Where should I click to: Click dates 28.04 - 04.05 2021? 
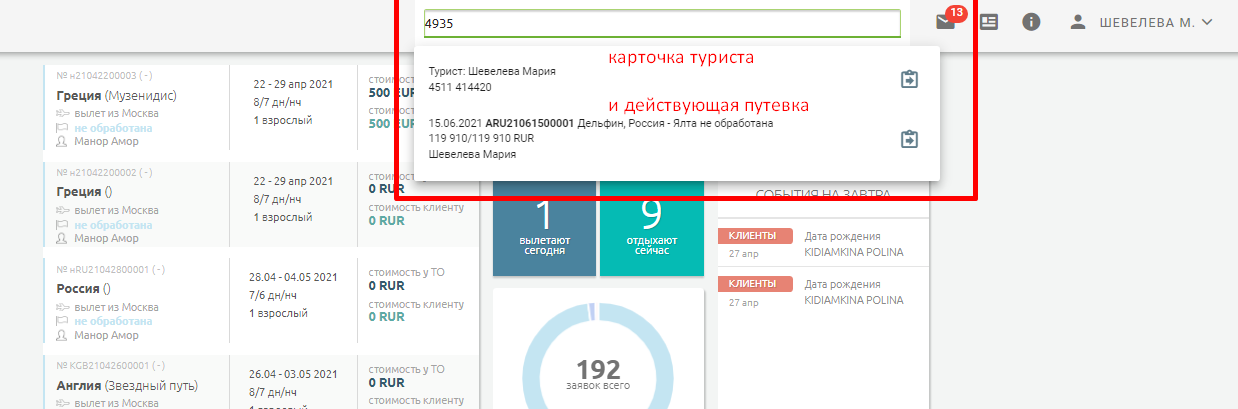coord(293,277)
